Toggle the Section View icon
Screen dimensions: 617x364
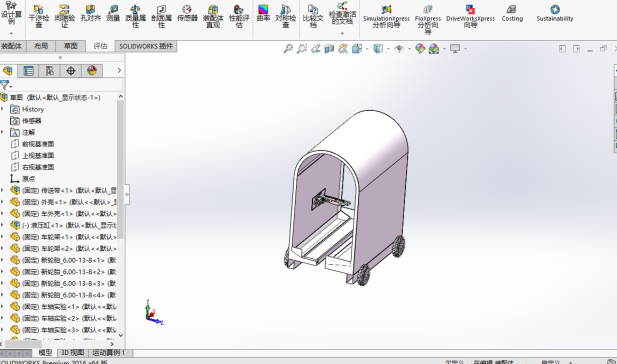coord(329,49)
